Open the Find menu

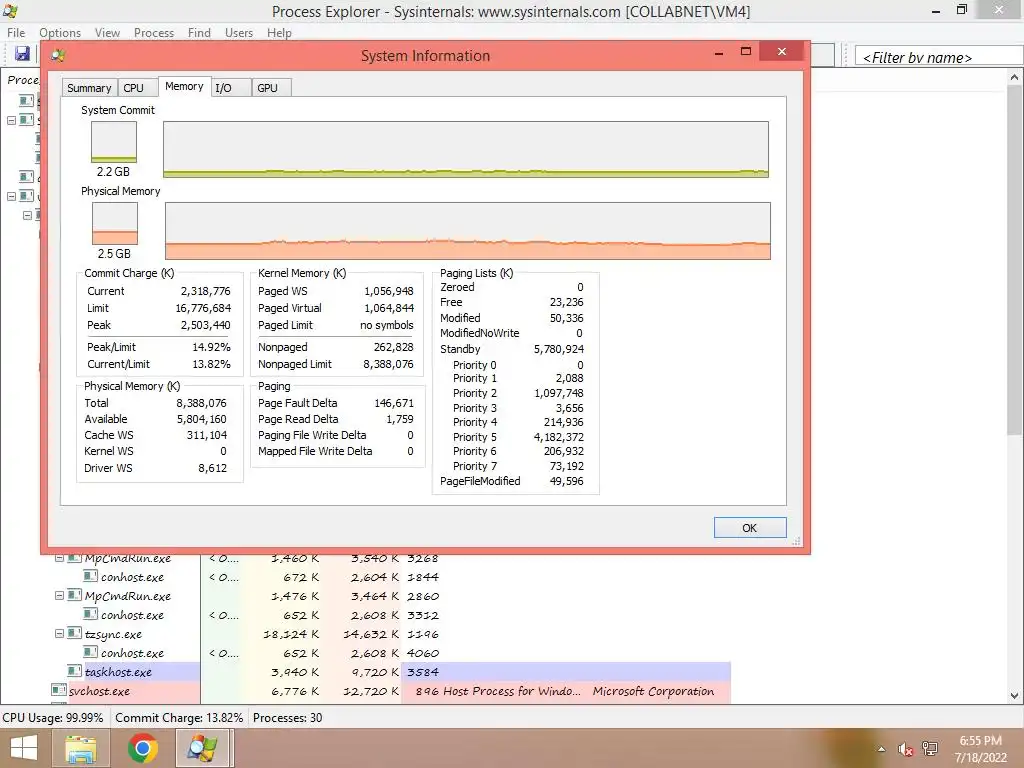(199, 33)
